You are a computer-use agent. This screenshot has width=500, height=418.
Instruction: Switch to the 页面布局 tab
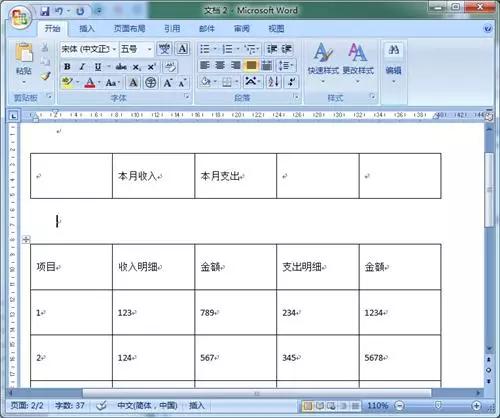[129, 29]
